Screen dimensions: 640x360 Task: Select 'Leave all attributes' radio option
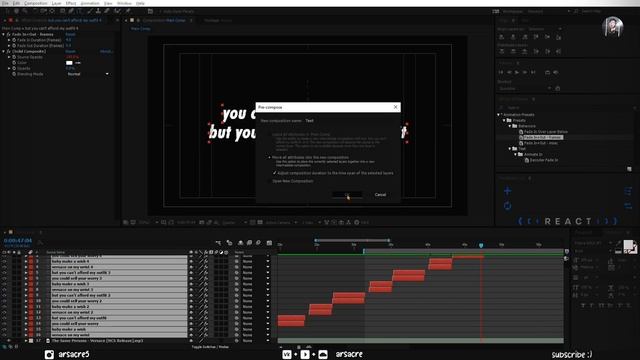pos(269,134)
